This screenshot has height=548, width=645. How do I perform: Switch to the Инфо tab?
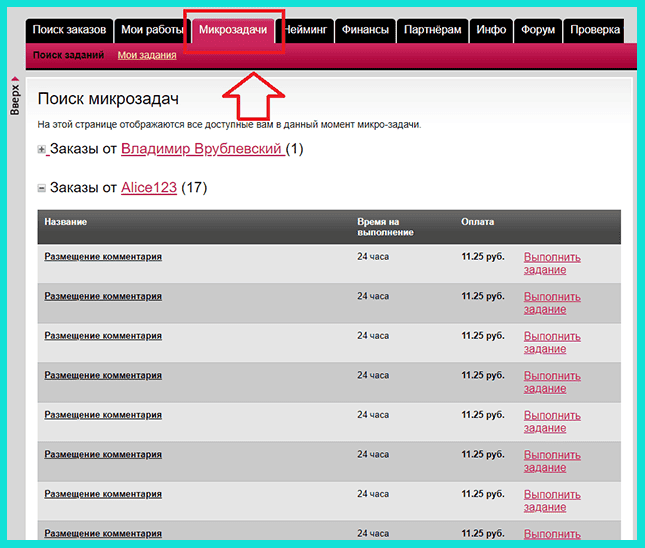491,30
